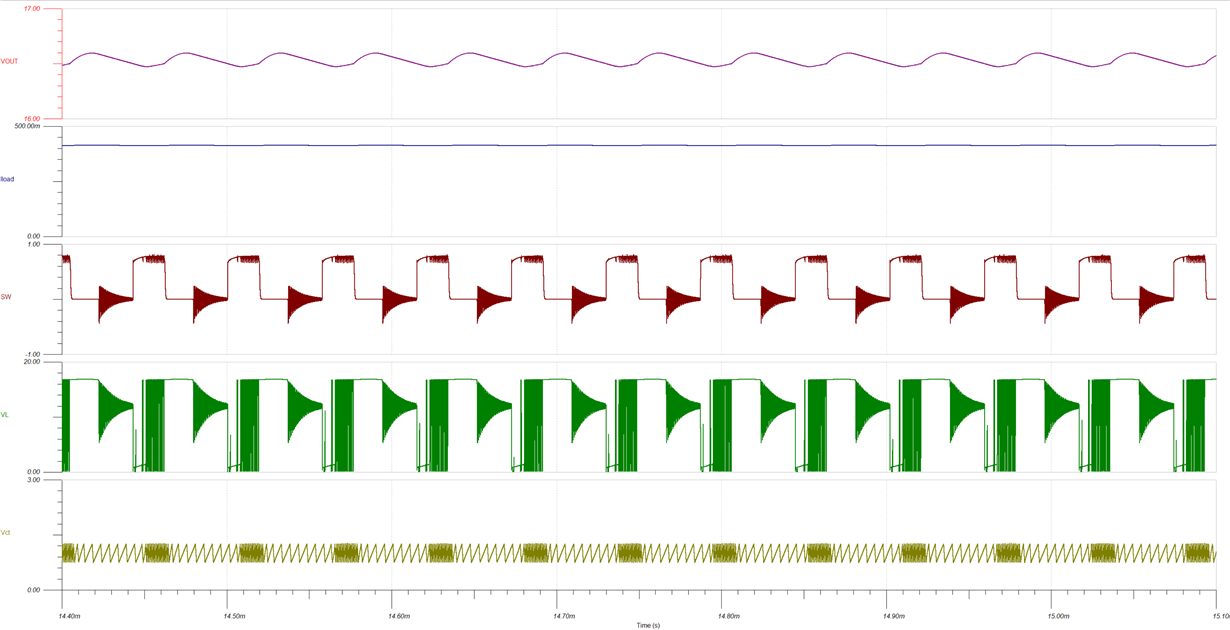Select the blue Iload waveform line
The height and width of the screenshot is (630, 1230).
[x=640, y=146]
